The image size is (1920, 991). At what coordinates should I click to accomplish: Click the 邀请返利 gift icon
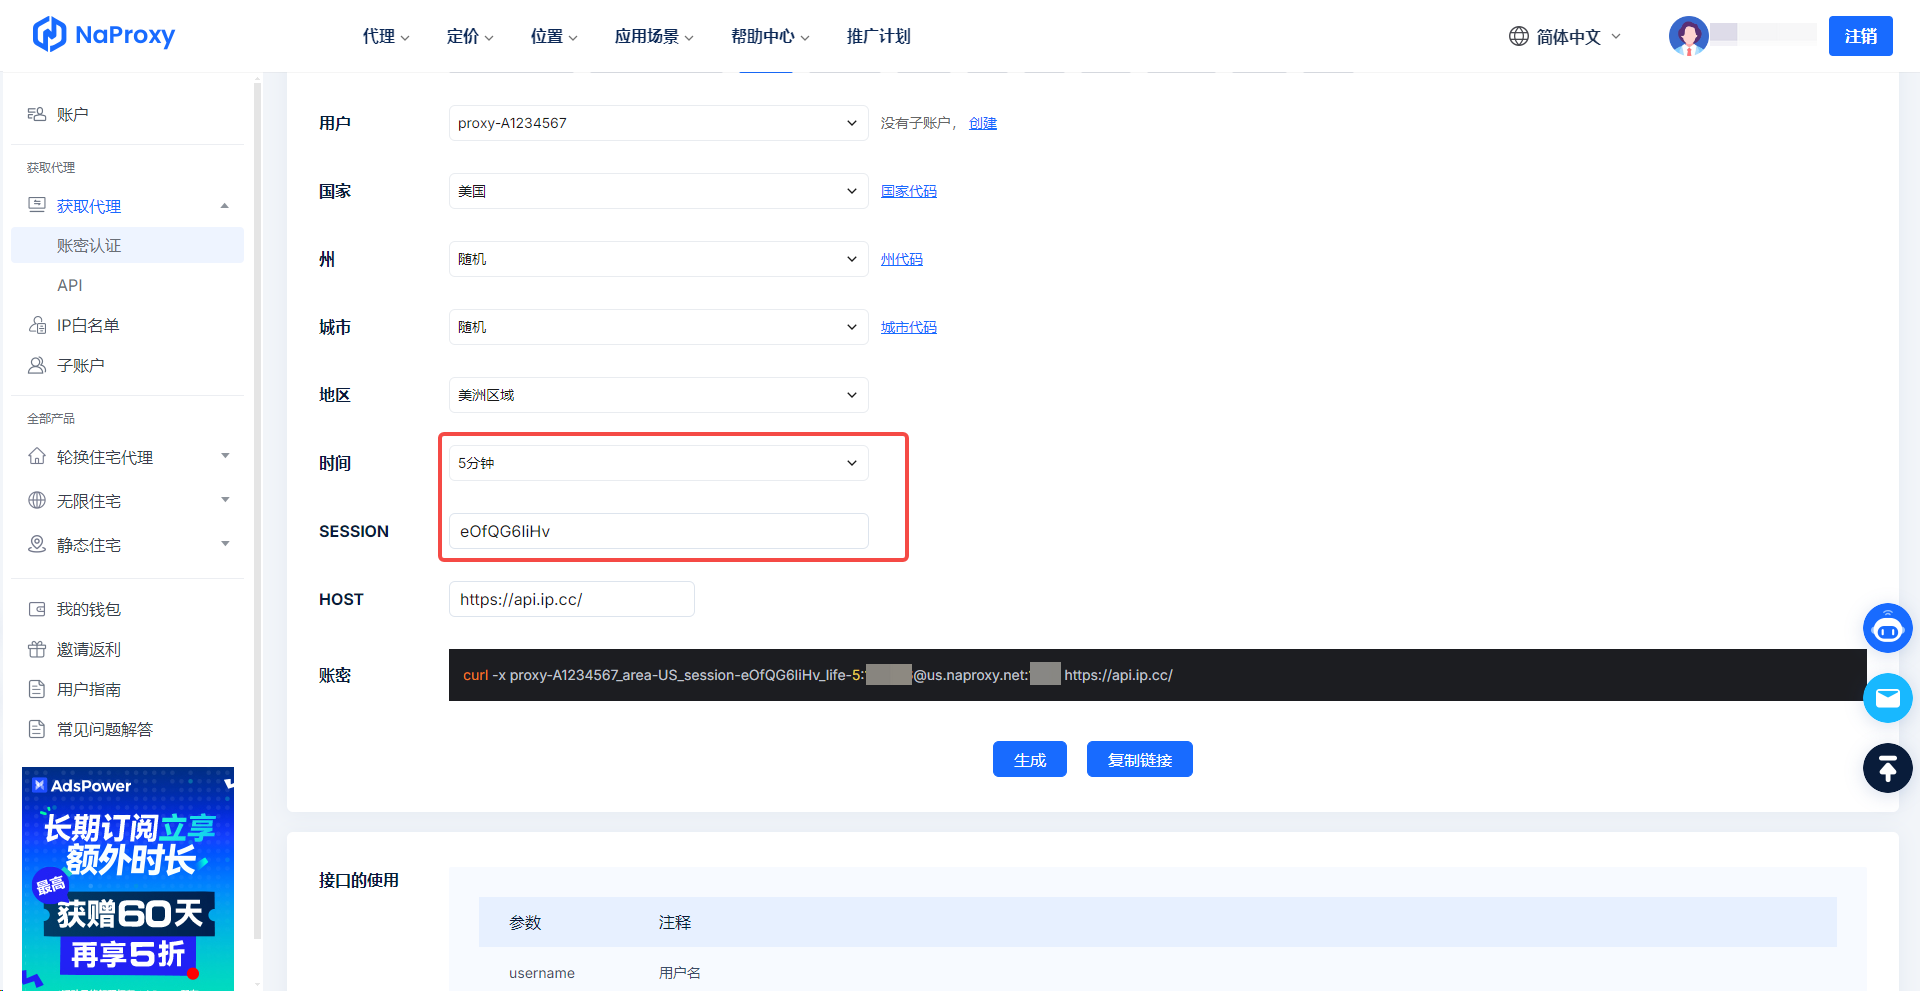(37, 649)
